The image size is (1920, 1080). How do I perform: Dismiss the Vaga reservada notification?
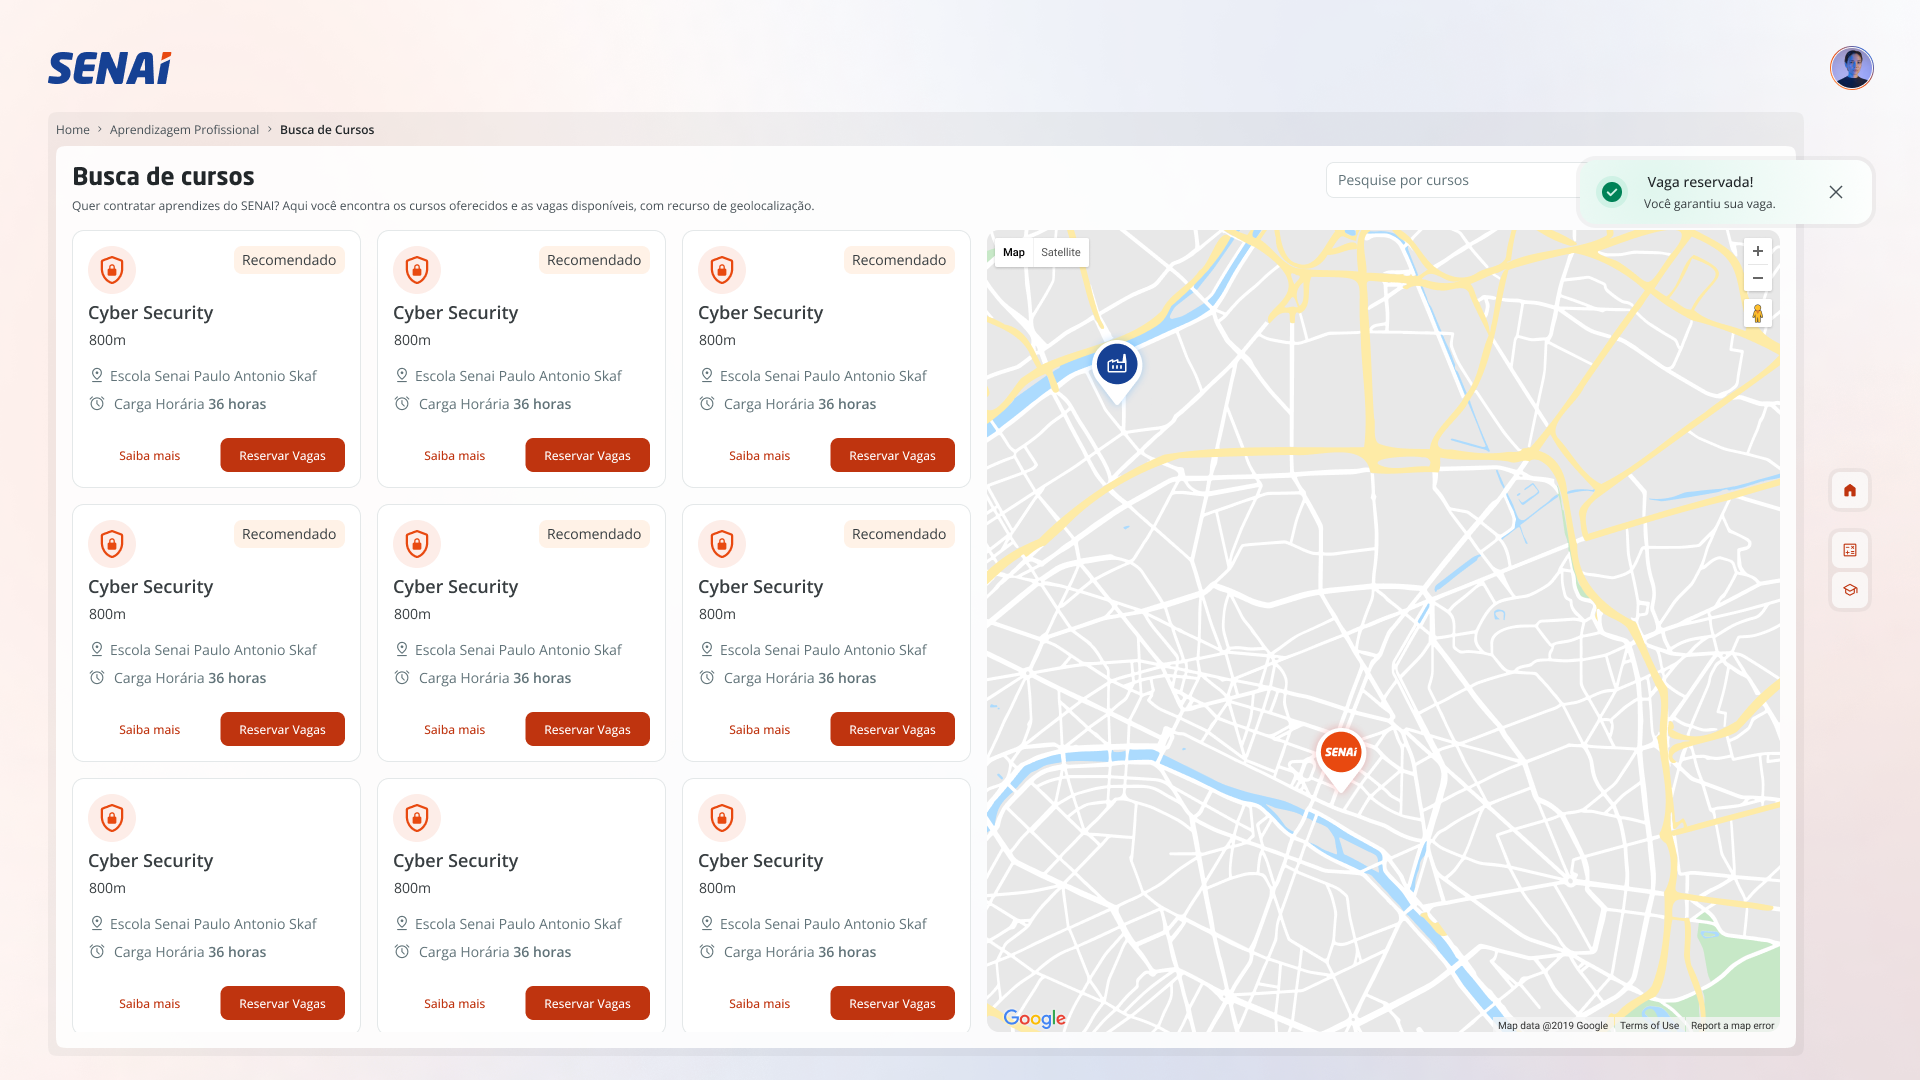(1835, 192)
